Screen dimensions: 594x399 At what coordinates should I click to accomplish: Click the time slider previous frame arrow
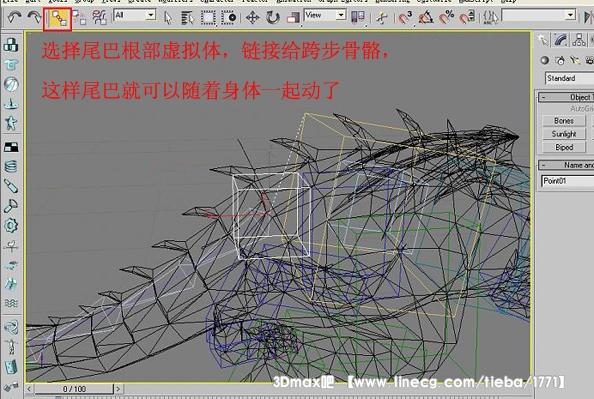pyautogui.click(x=30, y=389)
